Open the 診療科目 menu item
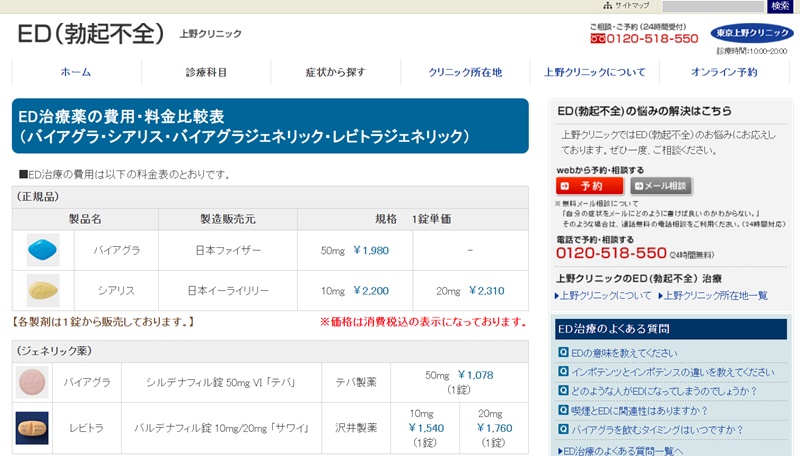 coord(206,72)
